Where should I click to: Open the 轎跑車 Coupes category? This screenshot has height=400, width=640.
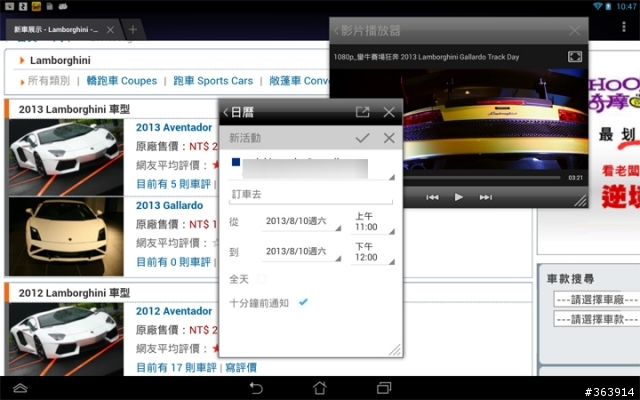[122, 81]
